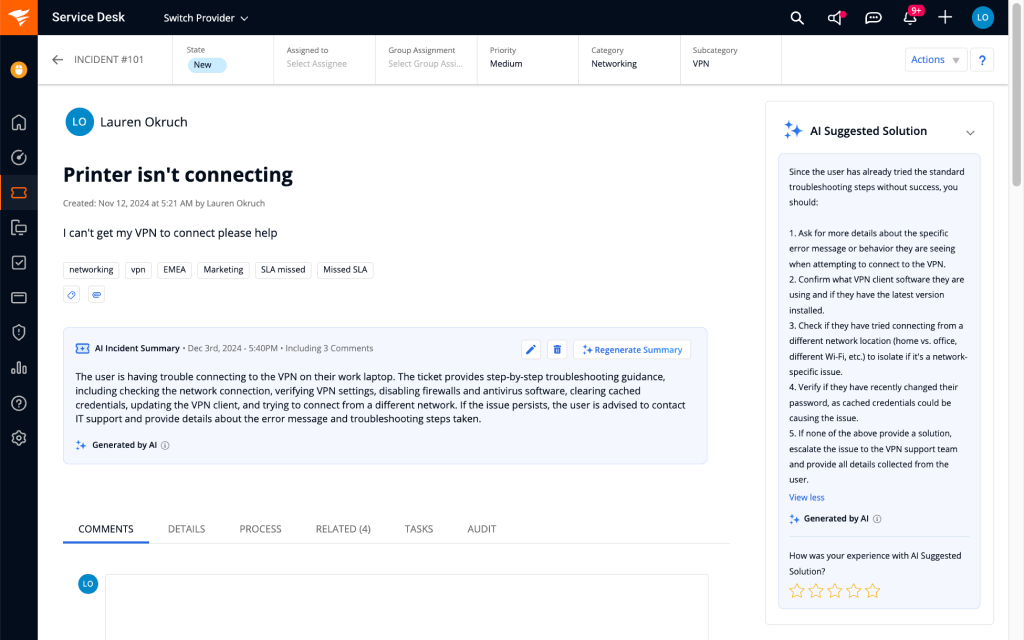The height and width of the screenshot is (640, 1024).
Task: Open the AUDIT tab
Action: [x=481, y=529]
